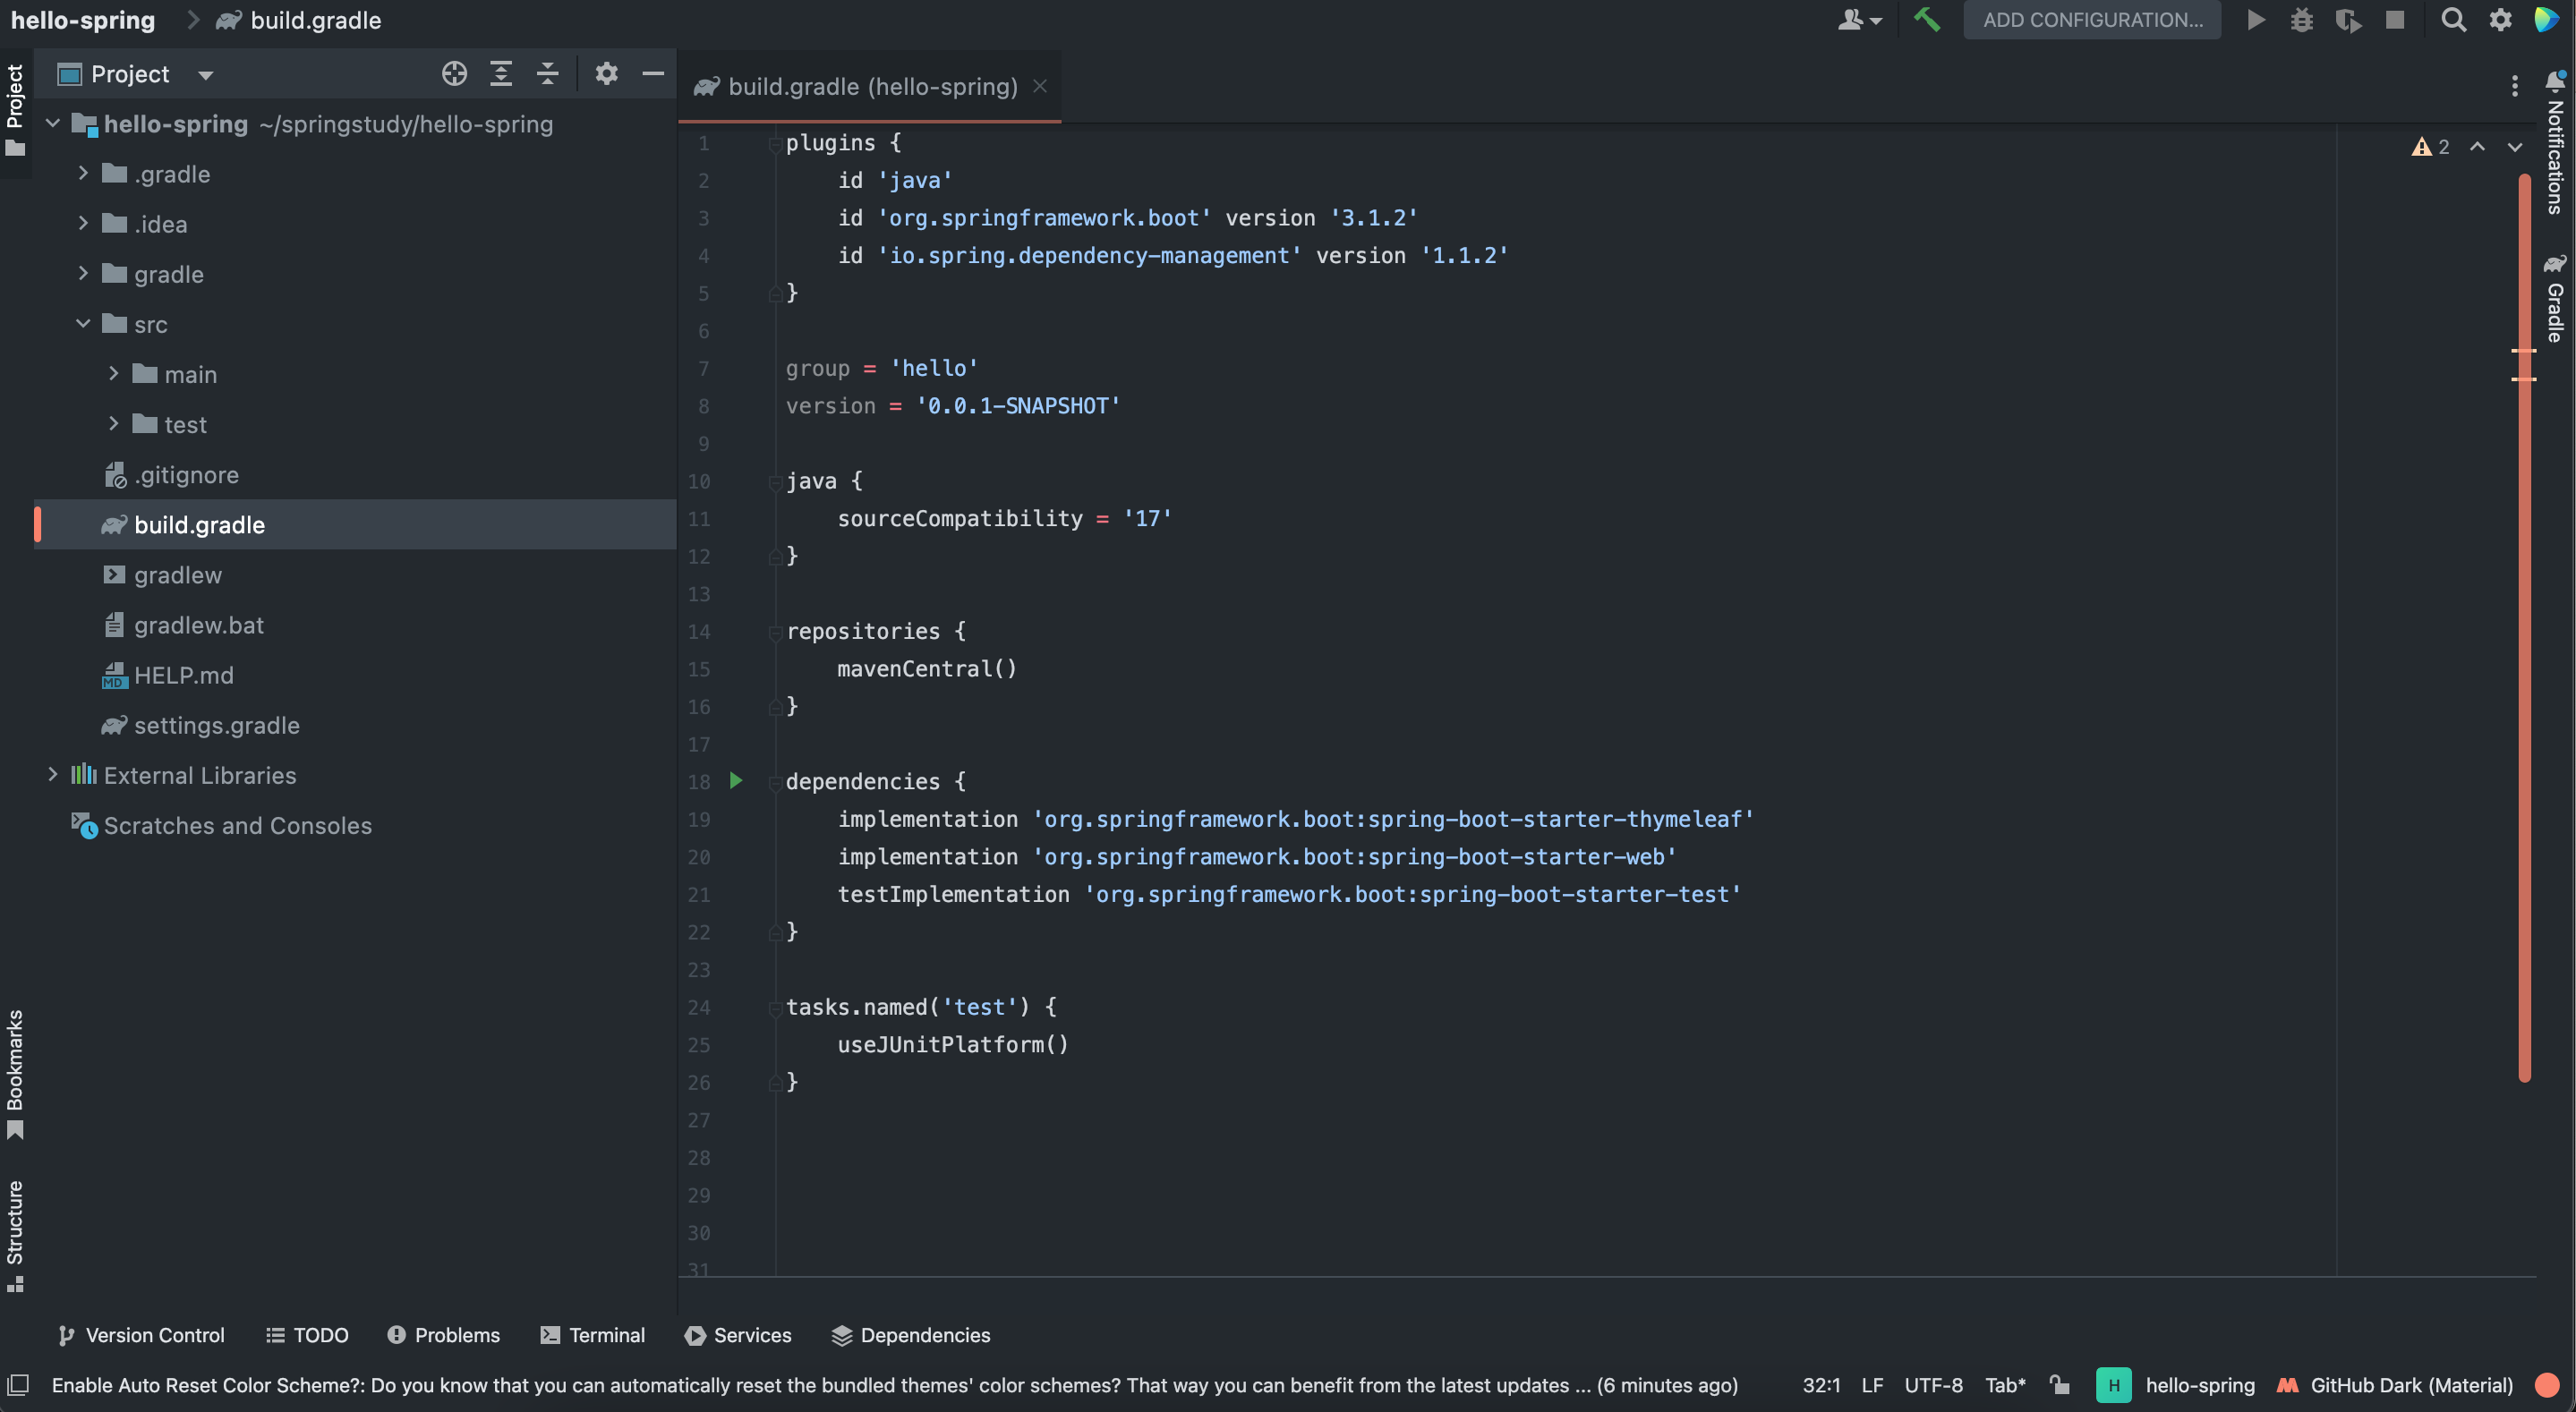Go to next highlighted error arrow
Image resolution: width=2576 pixels, height=1412 pixels.
pyautogui.click(x=2514, y=147)
